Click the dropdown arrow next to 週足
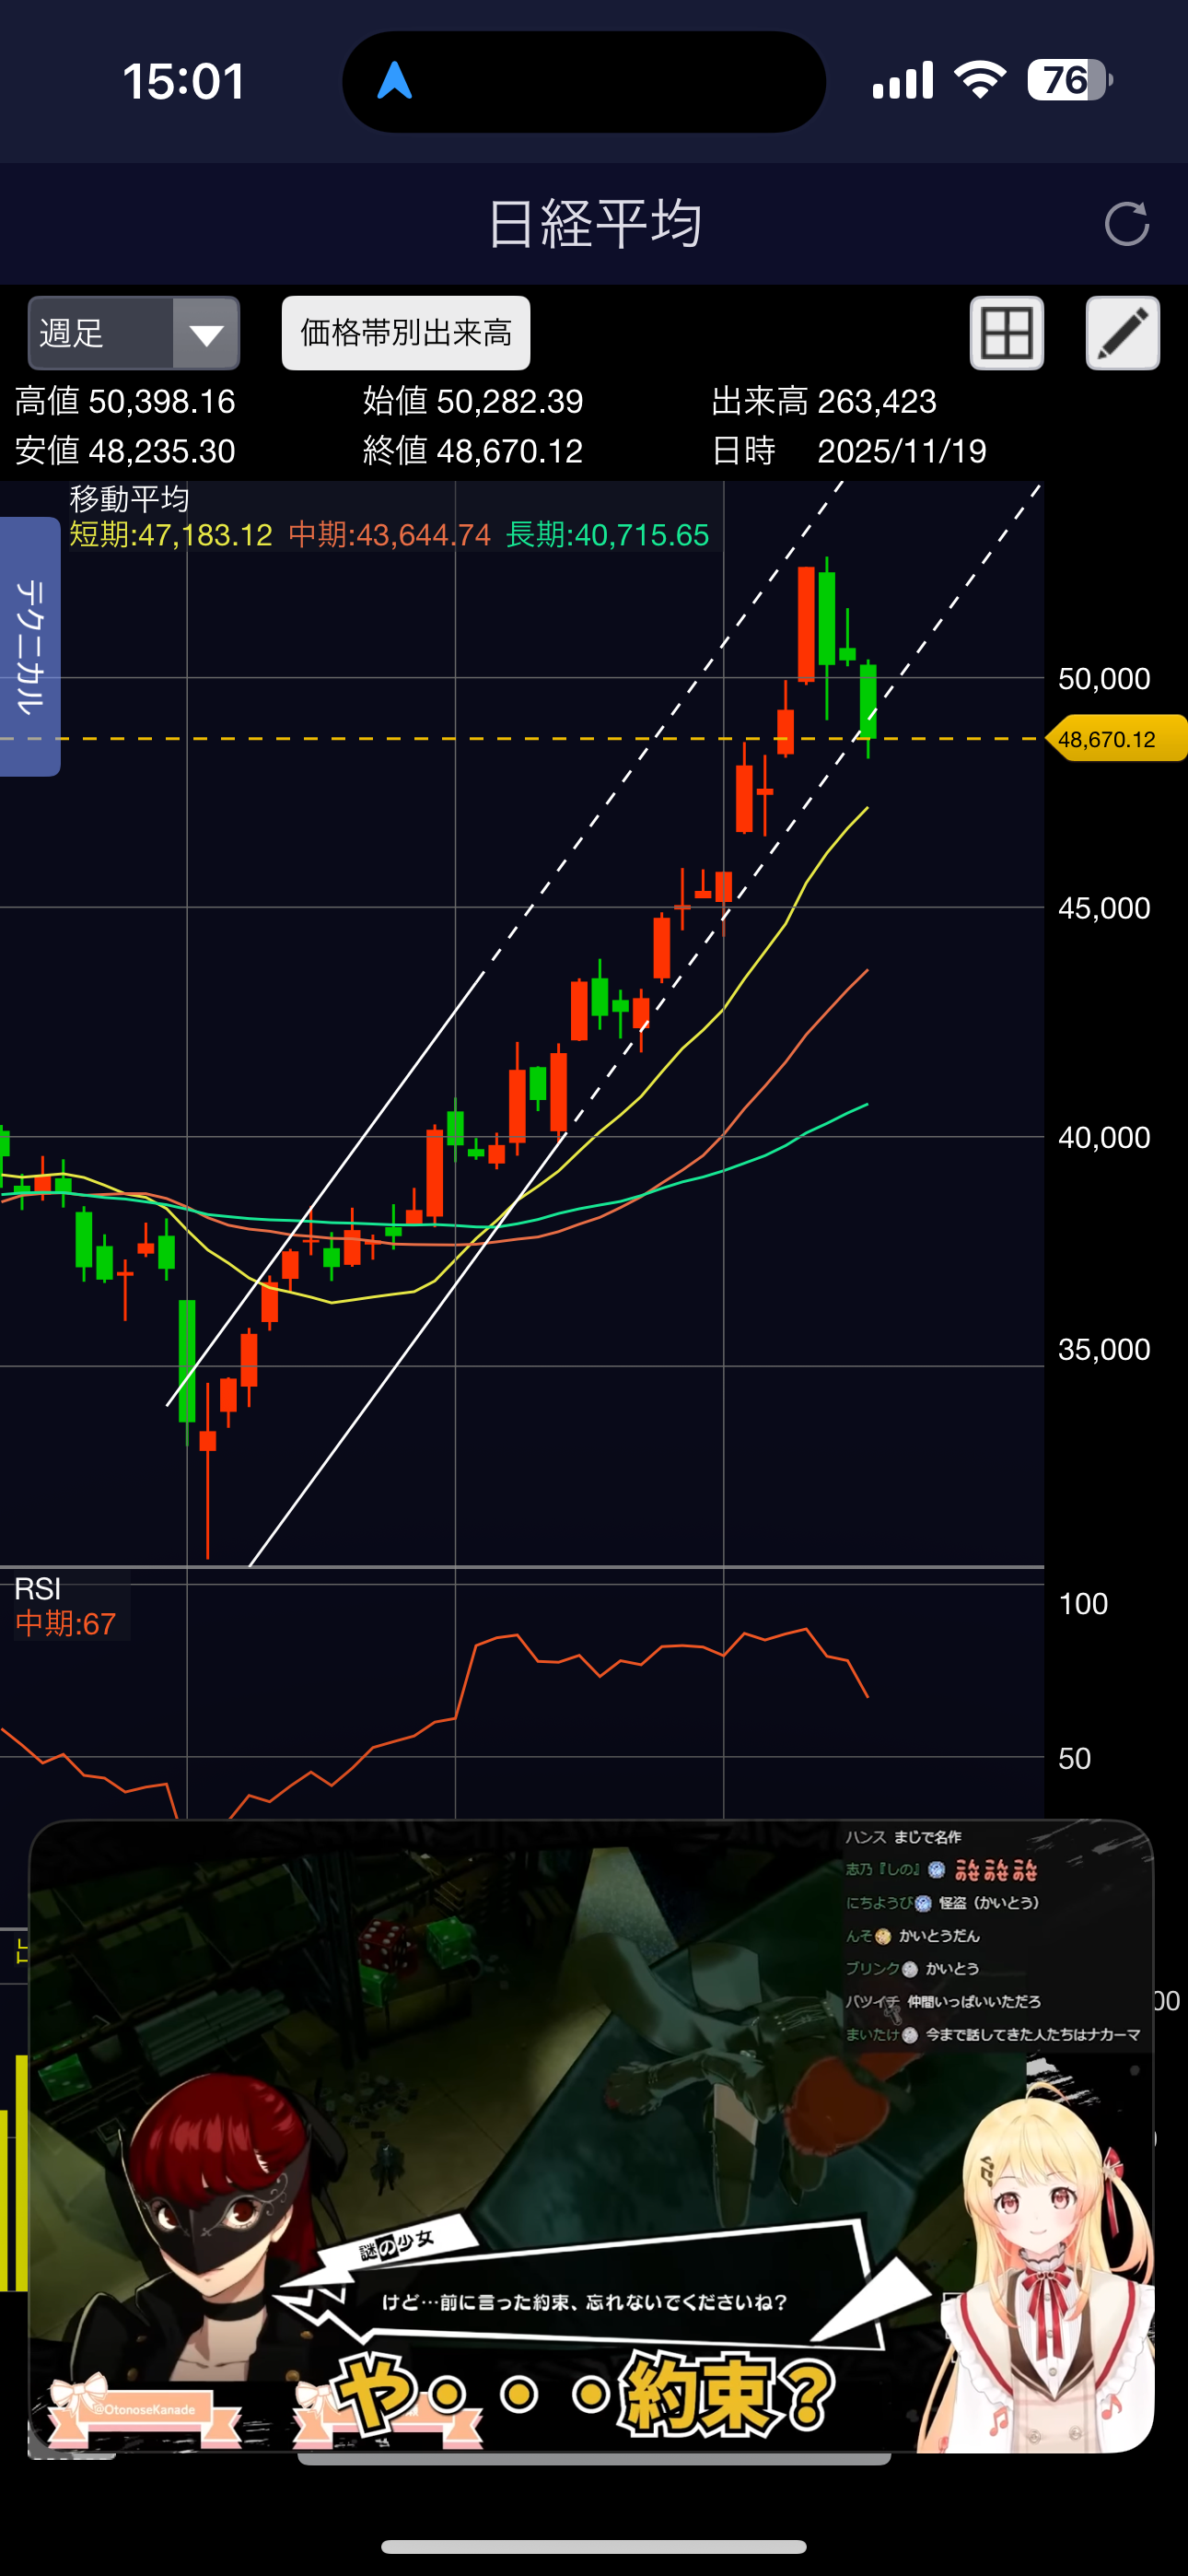 (206, 334)
